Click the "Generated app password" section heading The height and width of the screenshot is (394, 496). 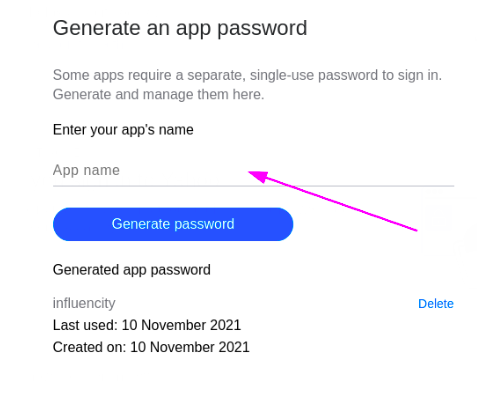(x=132, y=270)
